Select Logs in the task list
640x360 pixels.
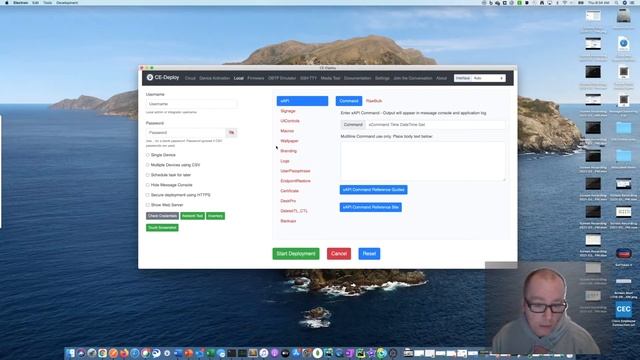tap(285, 161)
